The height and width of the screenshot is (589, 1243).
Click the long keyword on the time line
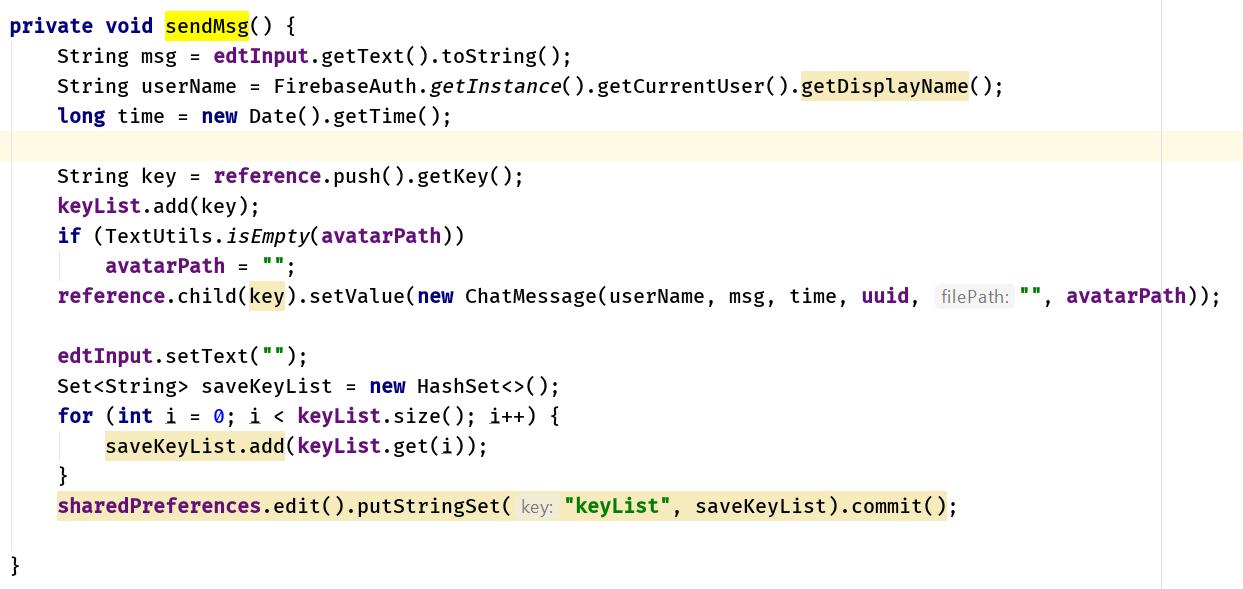(81, 116)
